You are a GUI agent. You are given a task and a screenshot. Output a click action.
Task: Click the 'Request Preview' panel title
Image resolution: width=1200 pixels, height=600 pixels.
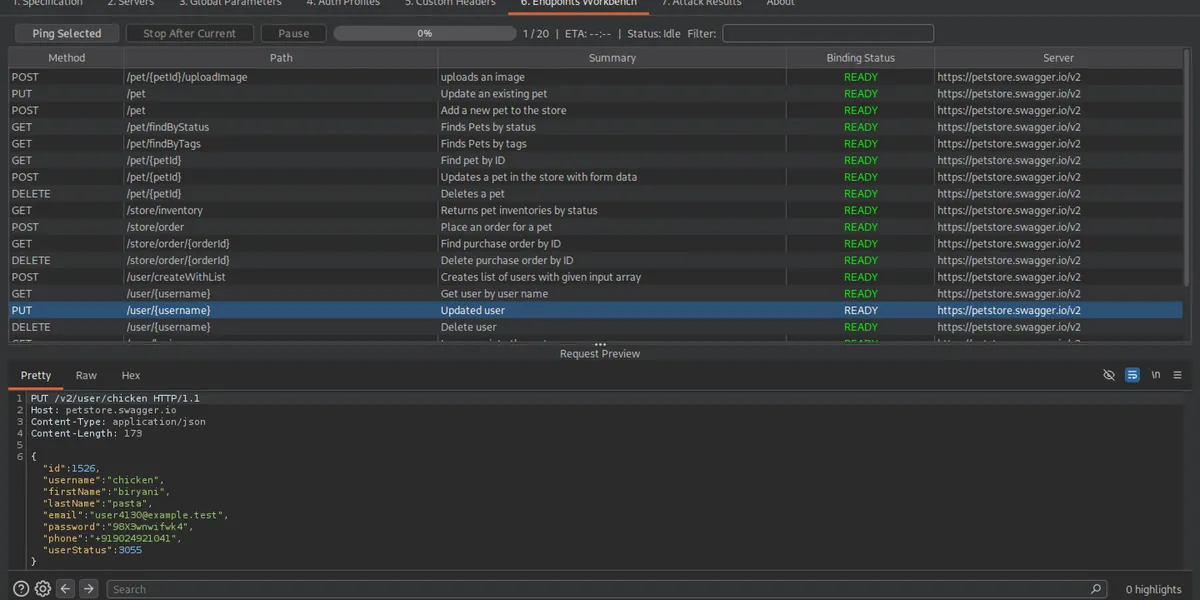click(x=600, y=354)
